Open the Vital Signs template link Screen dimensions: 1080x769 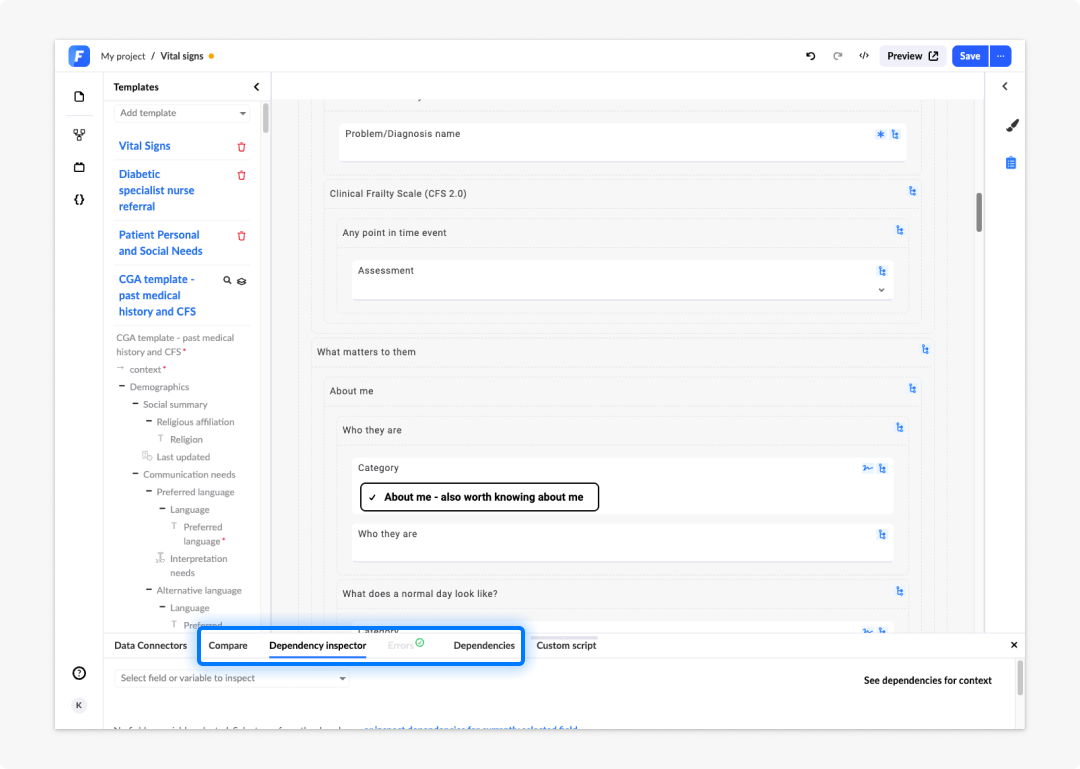coord(145,146)
